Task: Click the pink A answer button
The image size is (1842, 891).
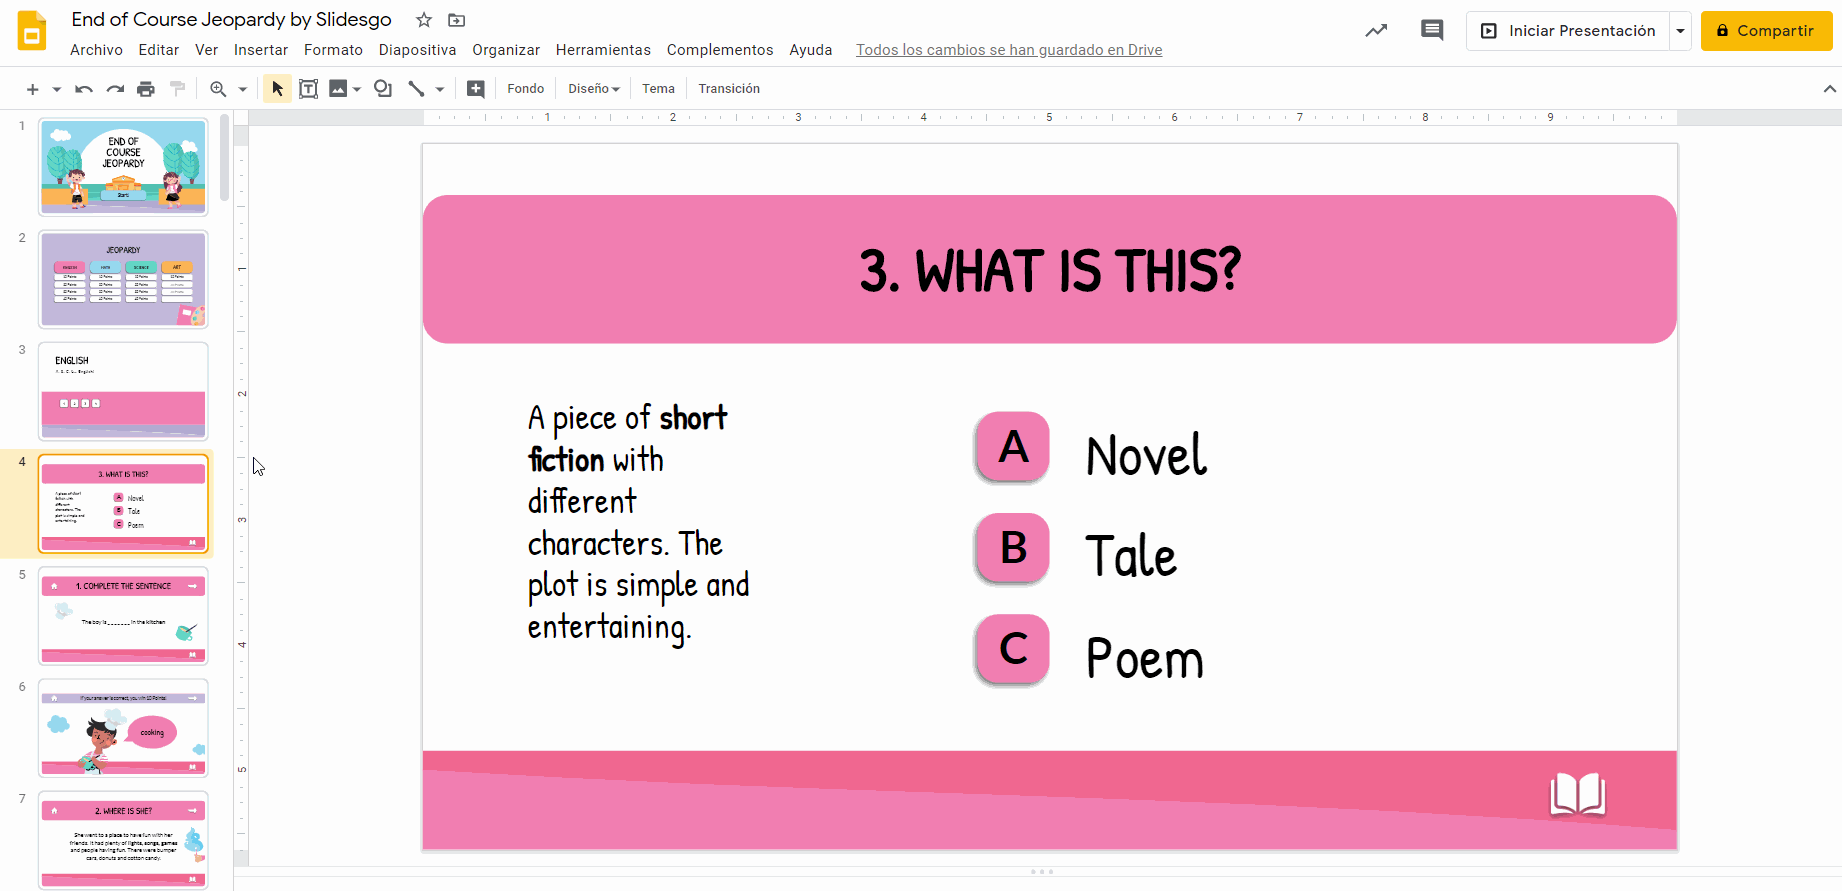Action: (x=1013, y=447)
